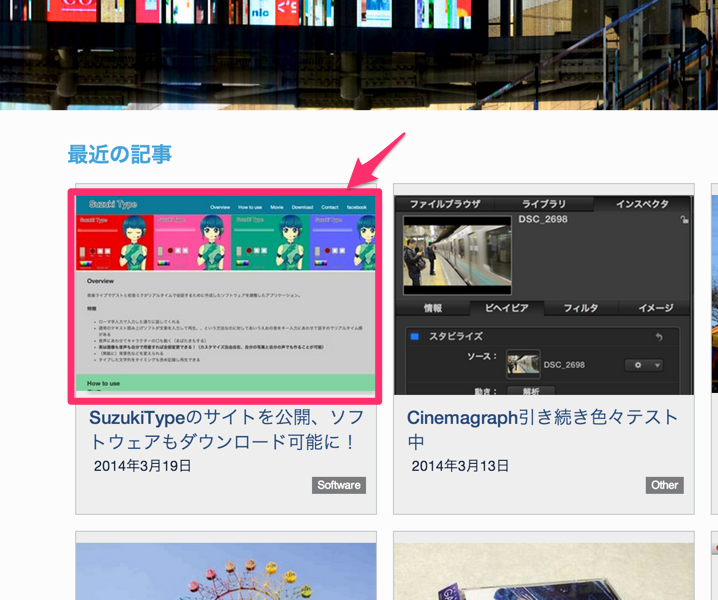Click the date 2014年3月19日
The width and height of the screenshot is (718, 600).
pyautogui.click(x=142, y=466)
